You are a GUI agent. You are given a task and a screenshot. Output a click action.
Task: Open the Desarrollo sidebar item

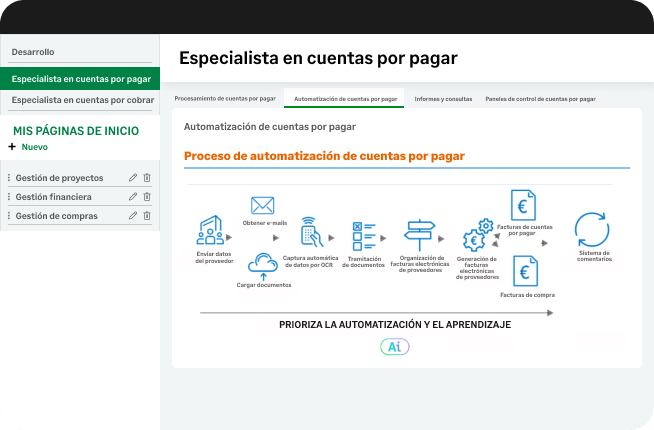(33, 52)
